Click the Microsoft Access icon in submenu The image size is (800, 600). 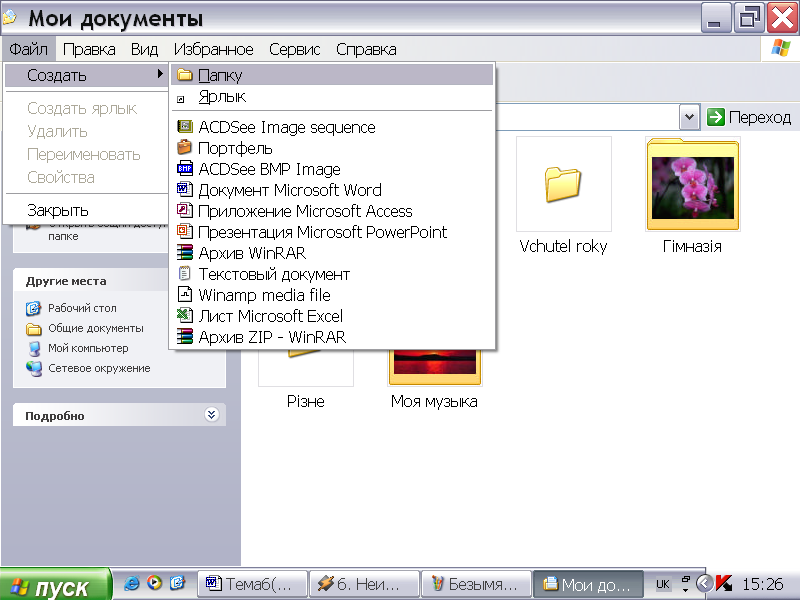(185, 210)
